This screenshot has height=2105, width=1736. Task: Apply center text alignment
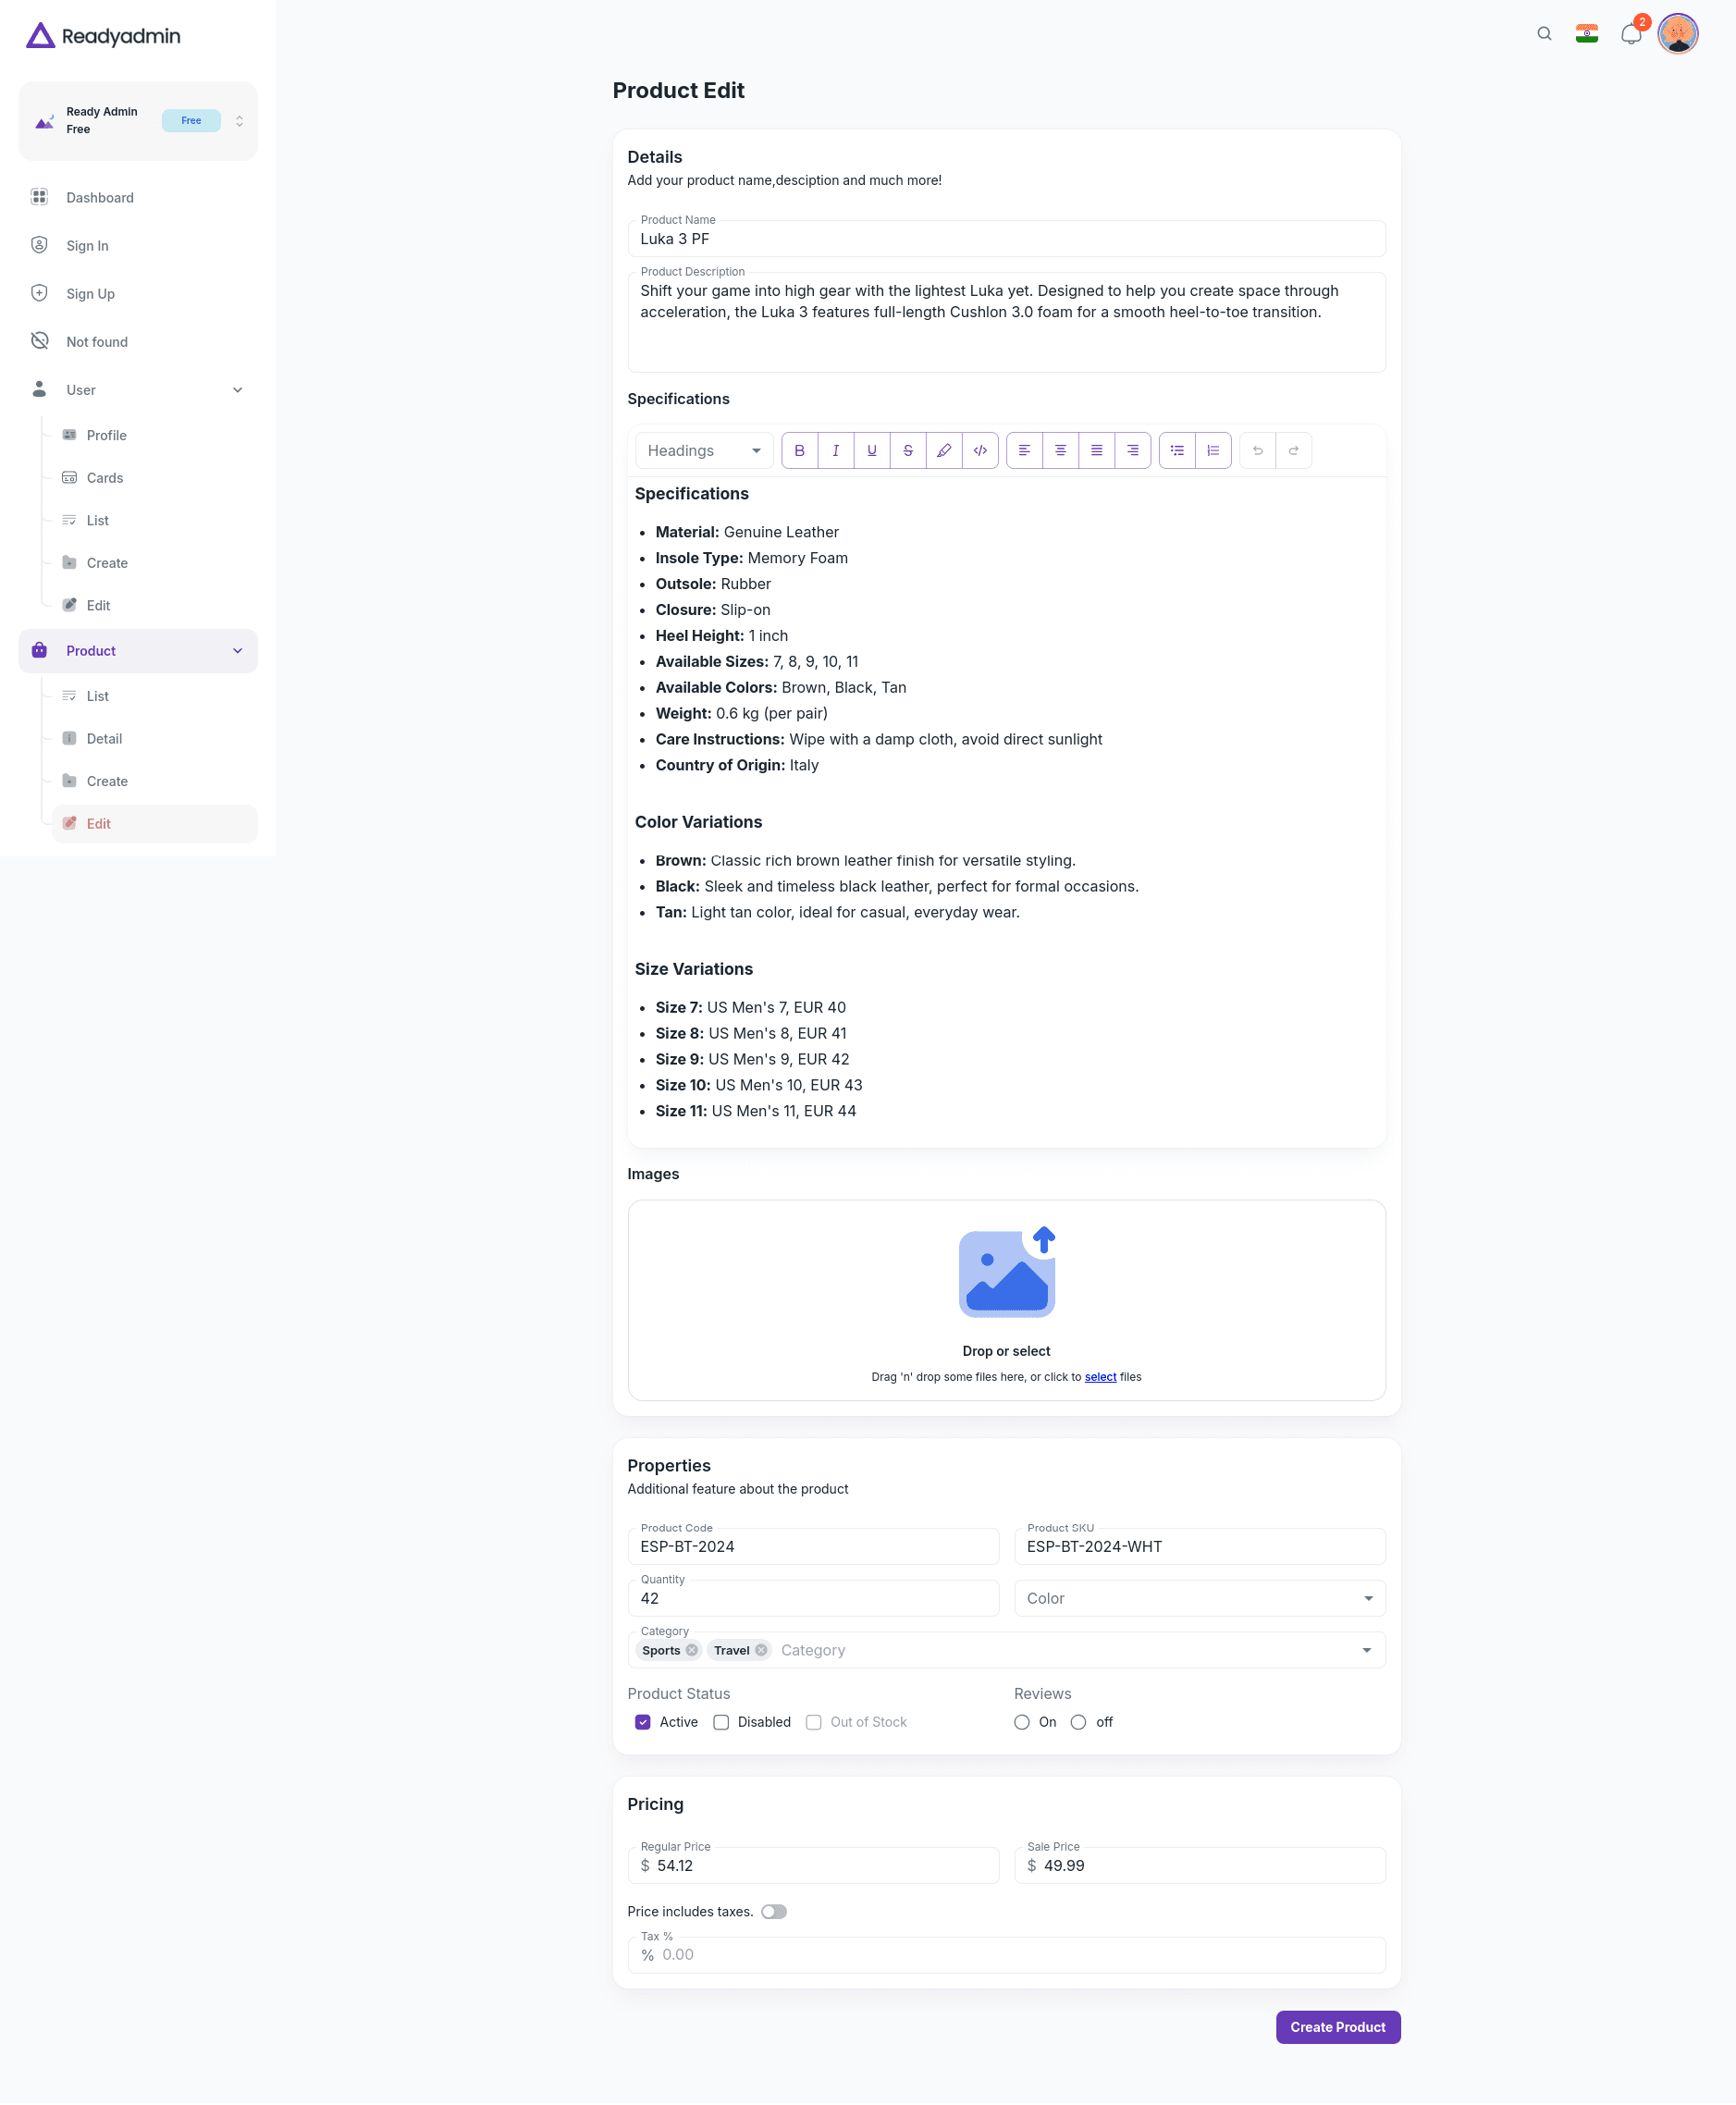point(1060,450)
